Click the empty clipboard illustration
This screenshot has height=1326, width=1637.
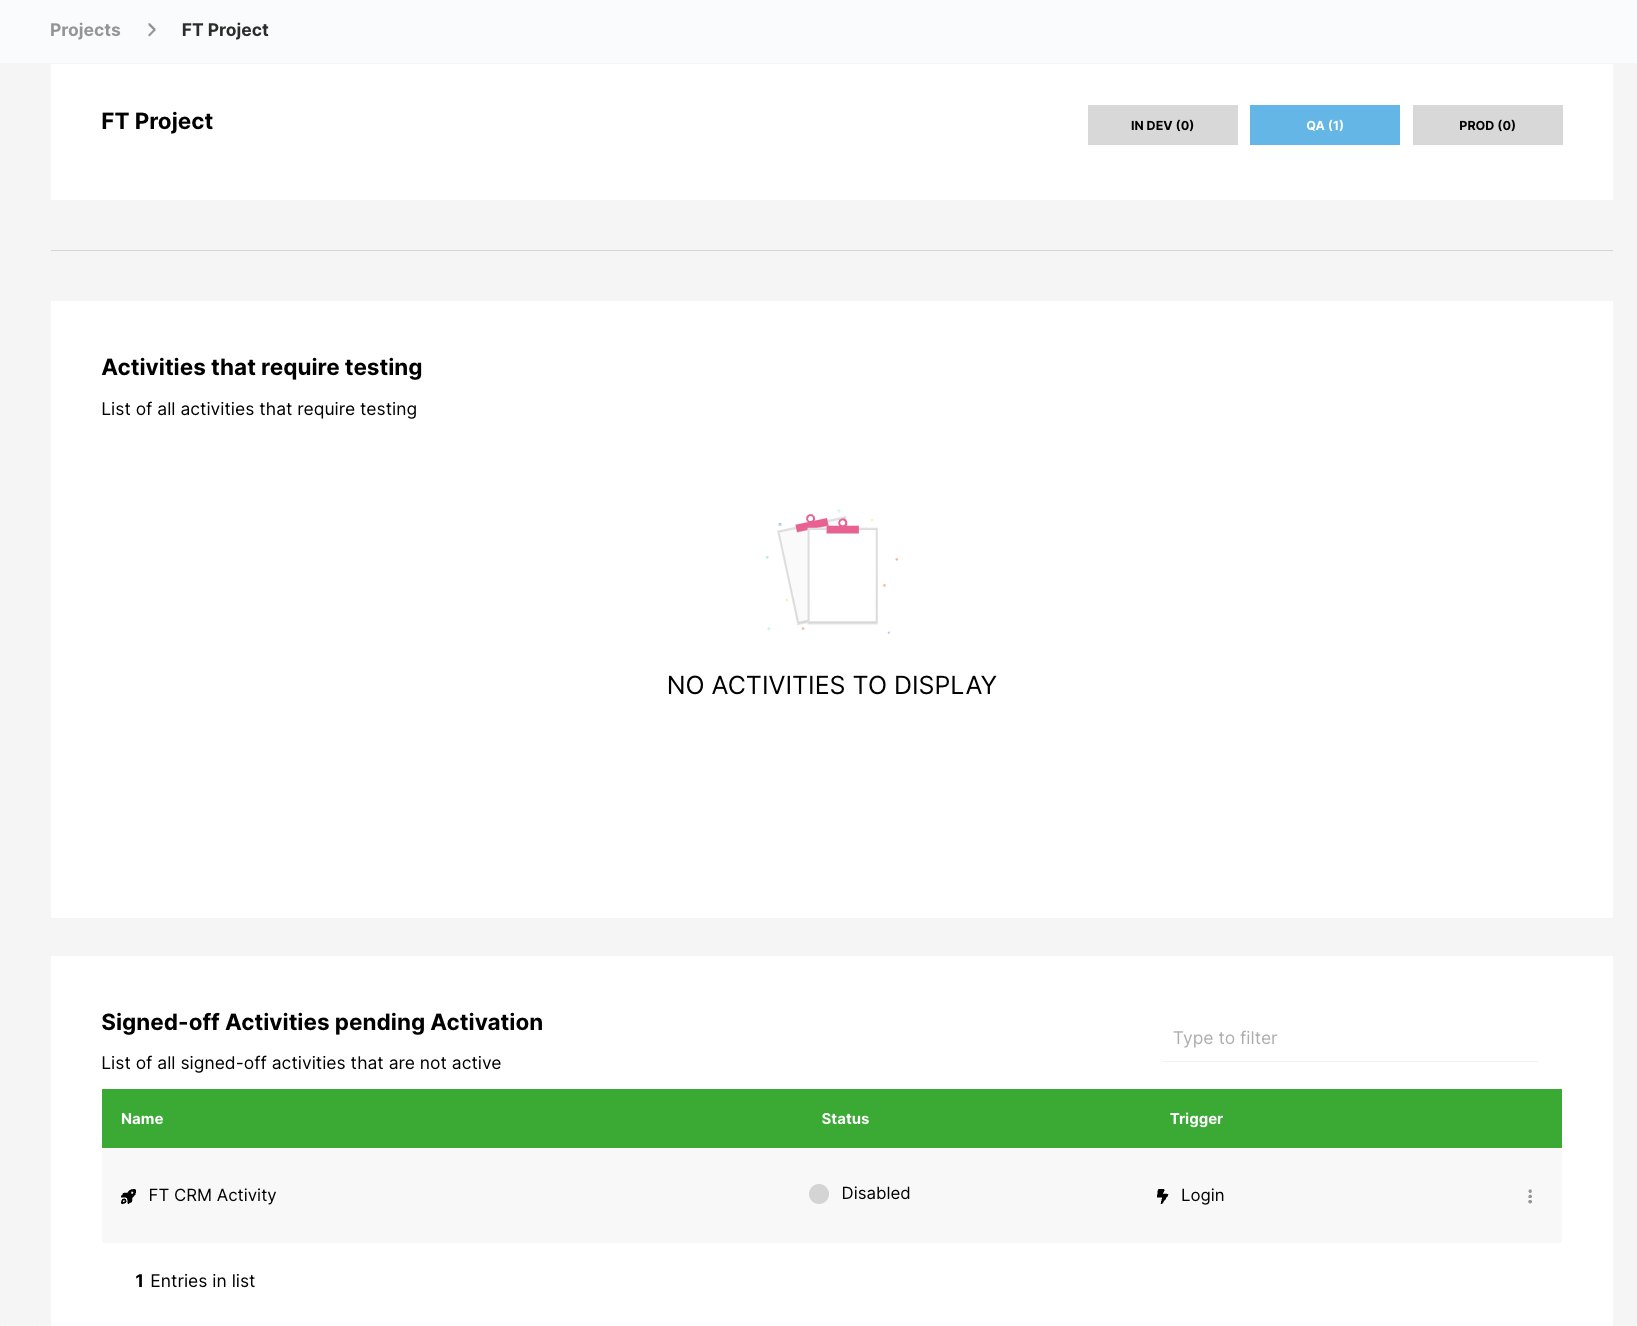pyautogui.click(x=831, y=573)
